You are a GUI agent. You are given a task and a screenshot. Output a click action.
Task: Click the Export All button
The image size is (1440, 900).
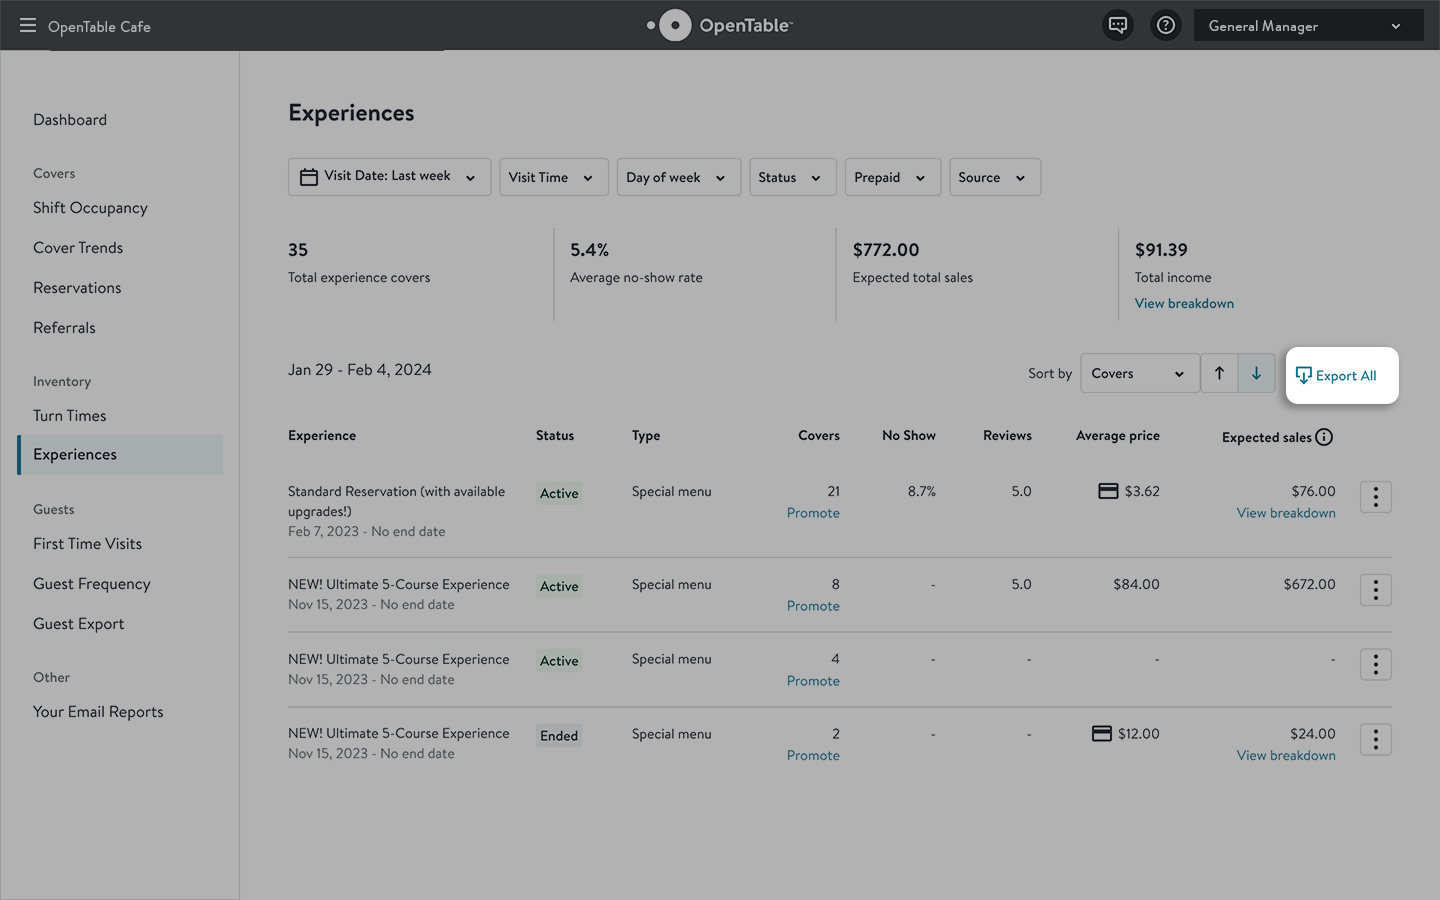(x=1342, y=375)
